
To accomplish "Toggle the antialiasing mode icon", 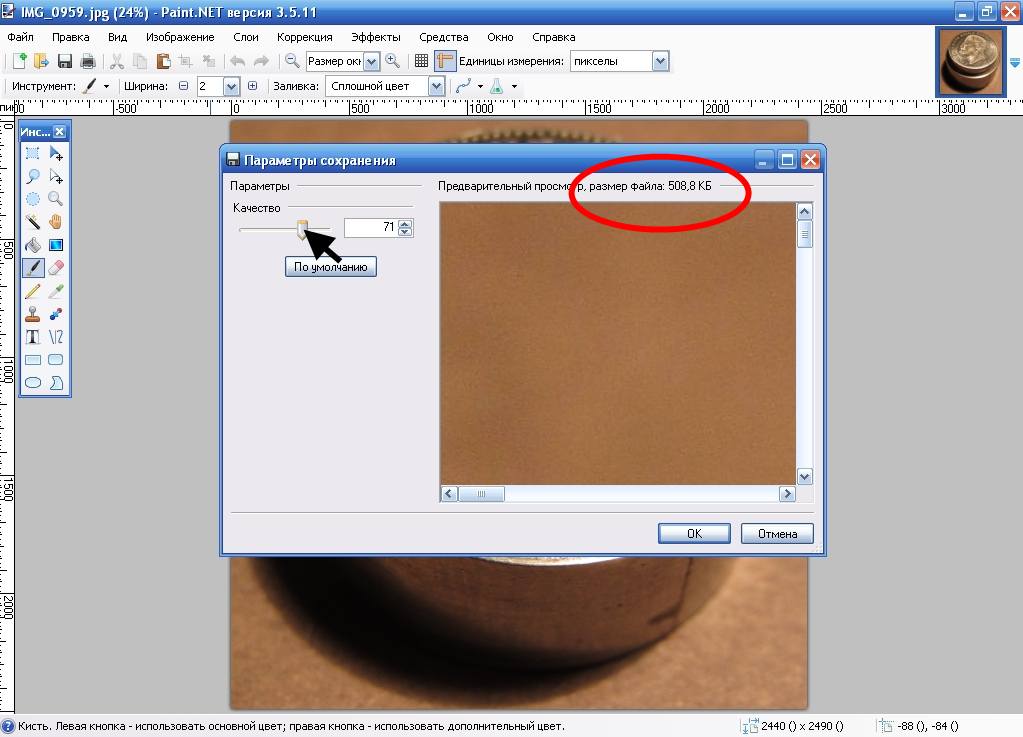I will tap(463, 86).
